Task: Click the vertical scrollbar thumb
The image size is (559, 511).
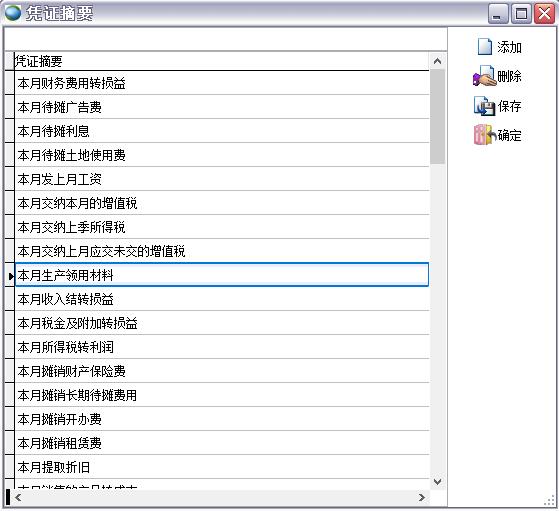Action: [x=437, y=117]
